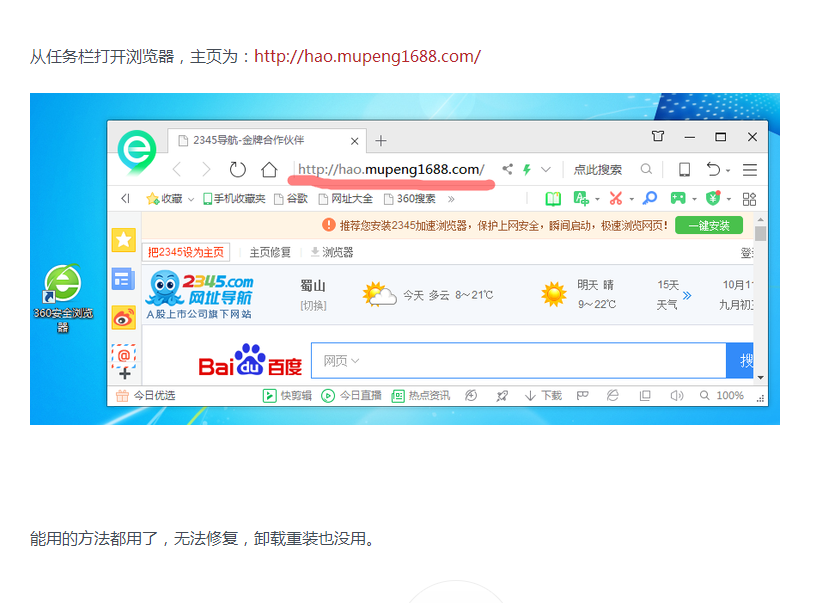Open the hamburger main menu
Viewport: 837px width, 603px height.
tap(750, 170)
